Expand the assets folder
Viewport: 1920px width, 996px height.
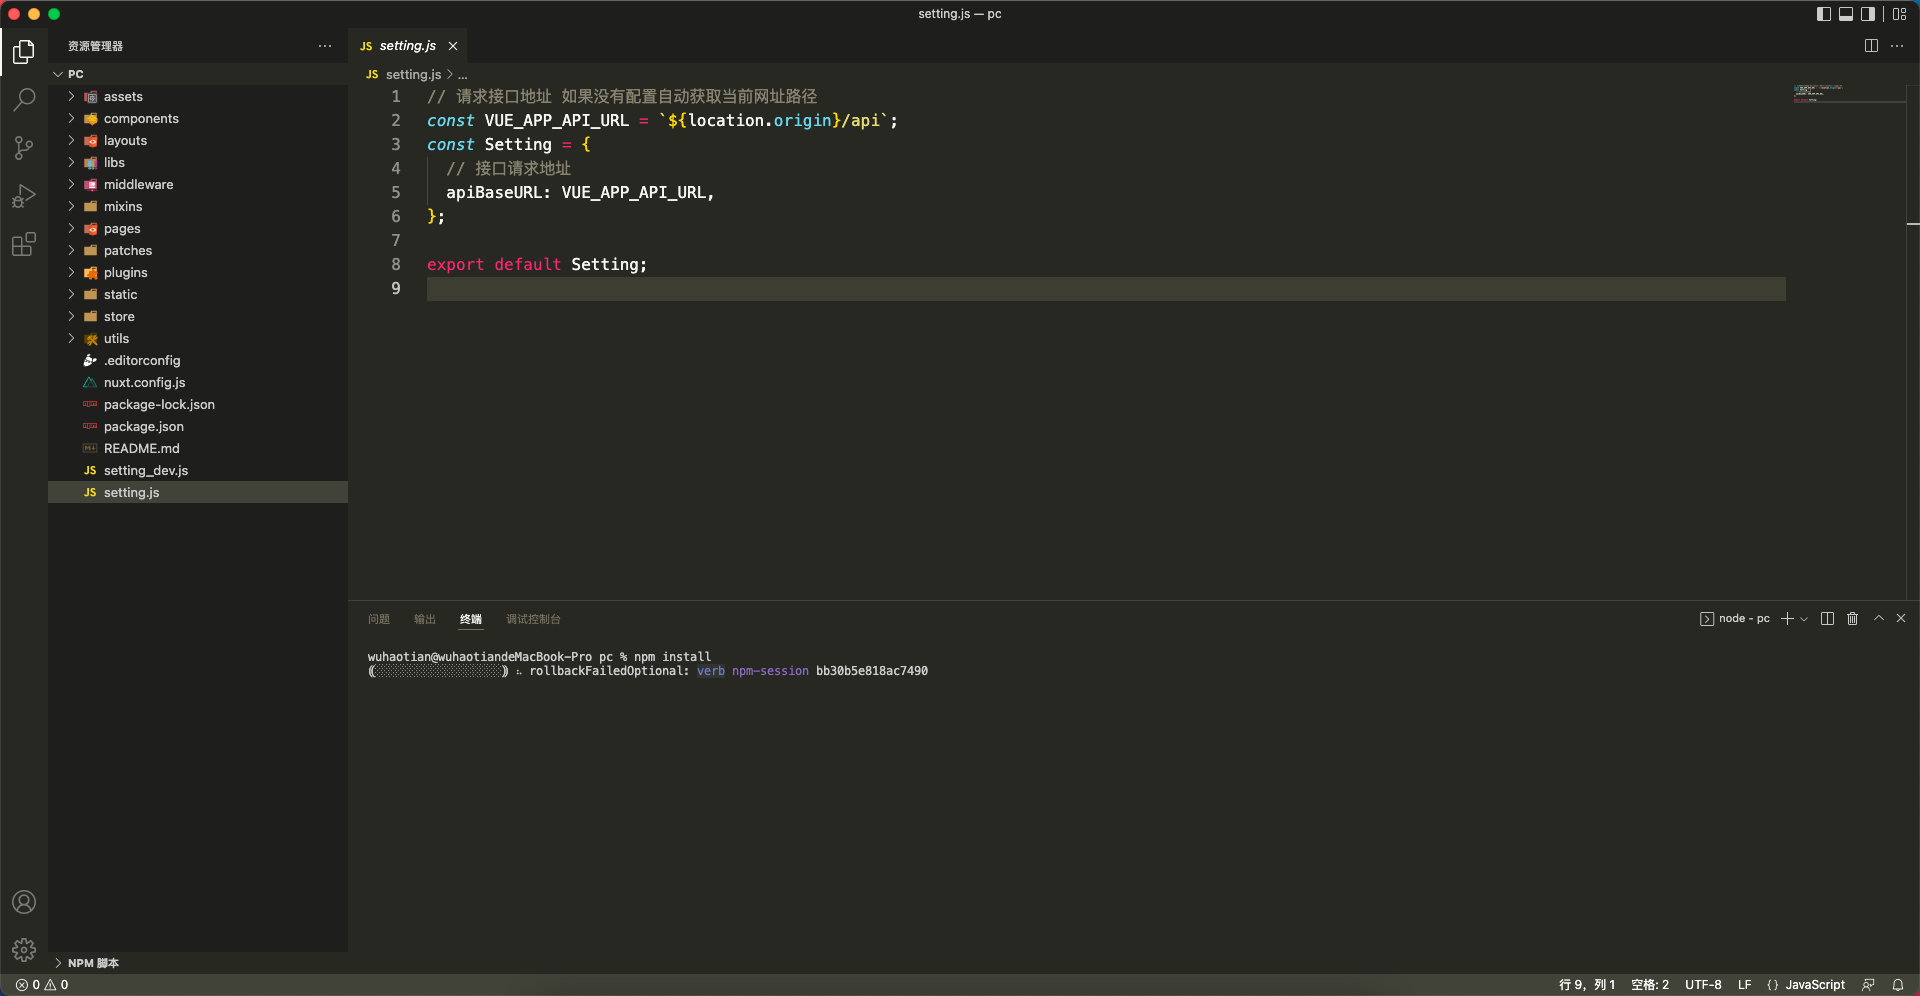pyautogui.click(x=198, y=97)
